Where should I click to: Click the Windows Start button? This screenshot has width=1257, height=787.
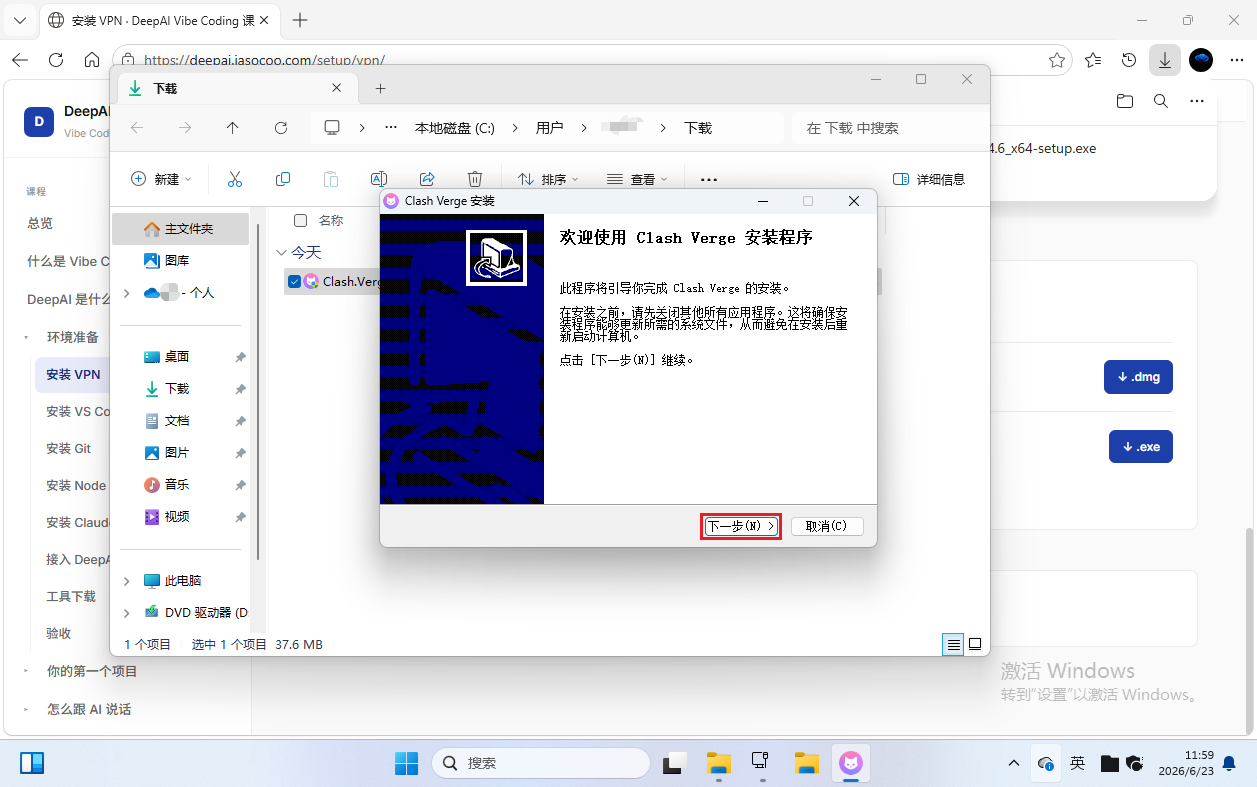406,763
